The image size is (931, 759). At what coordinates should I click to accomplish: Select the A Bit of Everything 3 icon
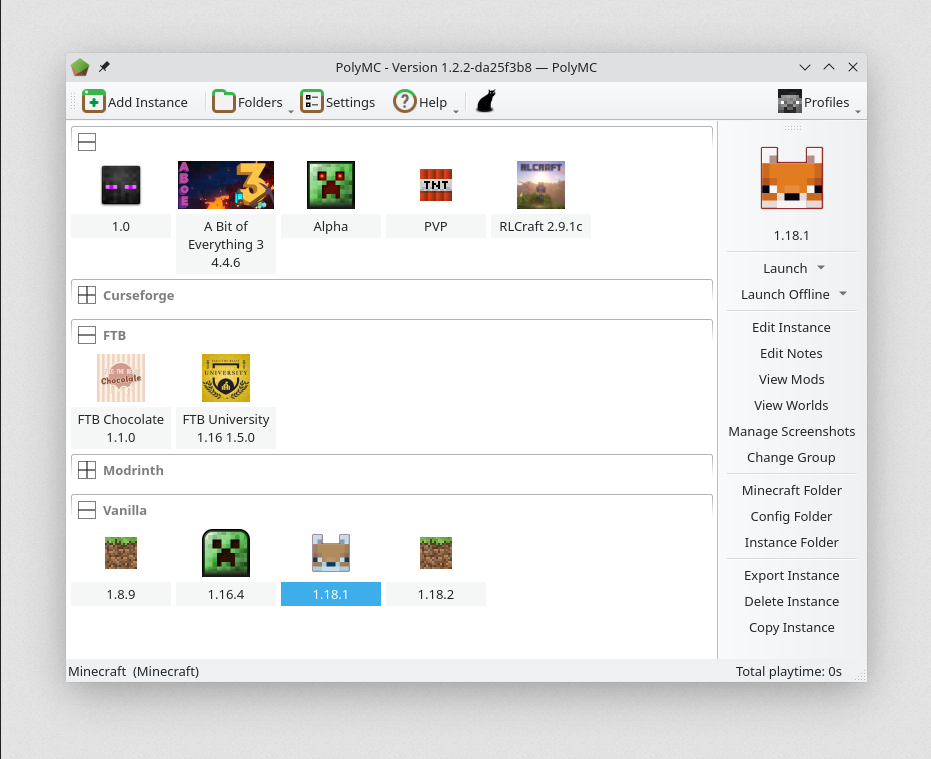point(226,185)
